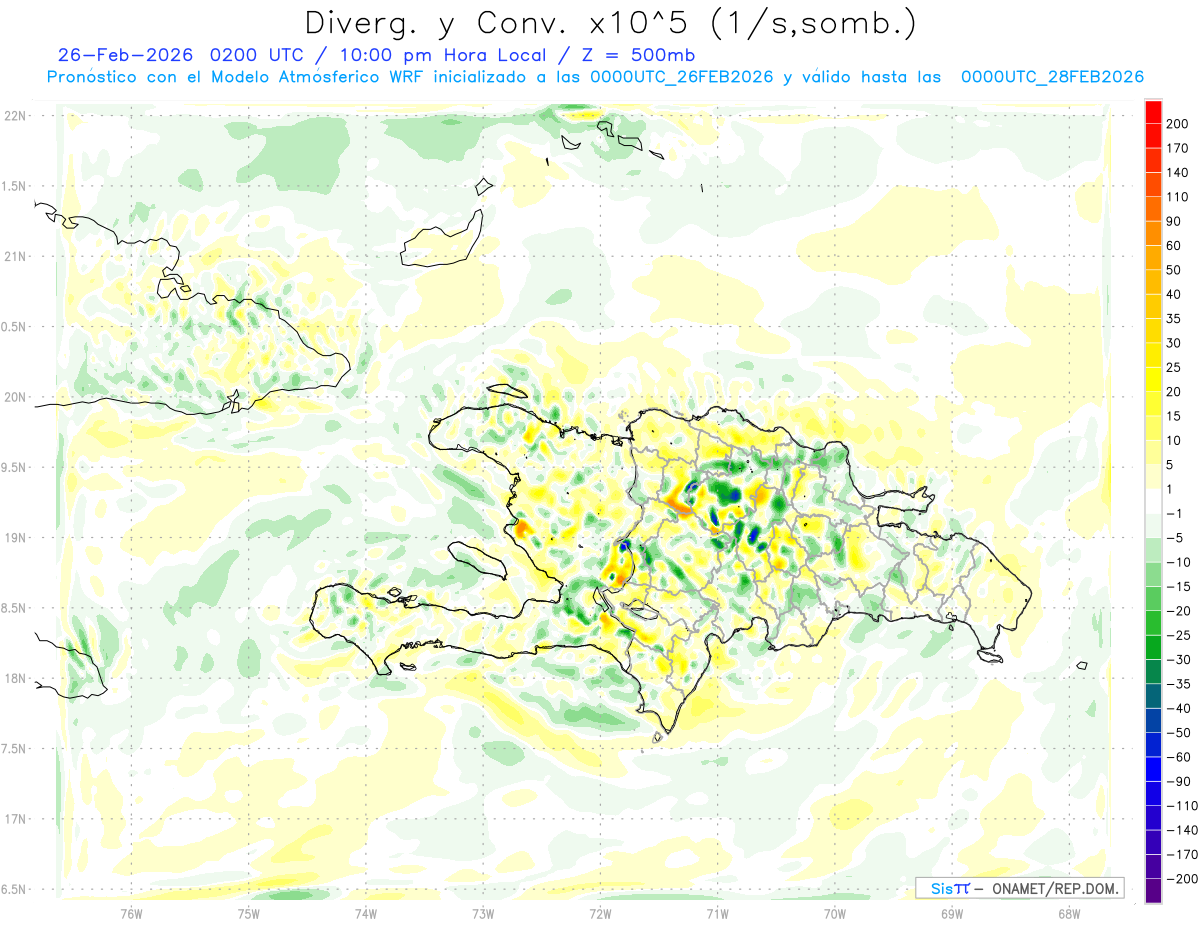
Task: Click the '9.5N' latitude label
Action: [x=15, y=468]
